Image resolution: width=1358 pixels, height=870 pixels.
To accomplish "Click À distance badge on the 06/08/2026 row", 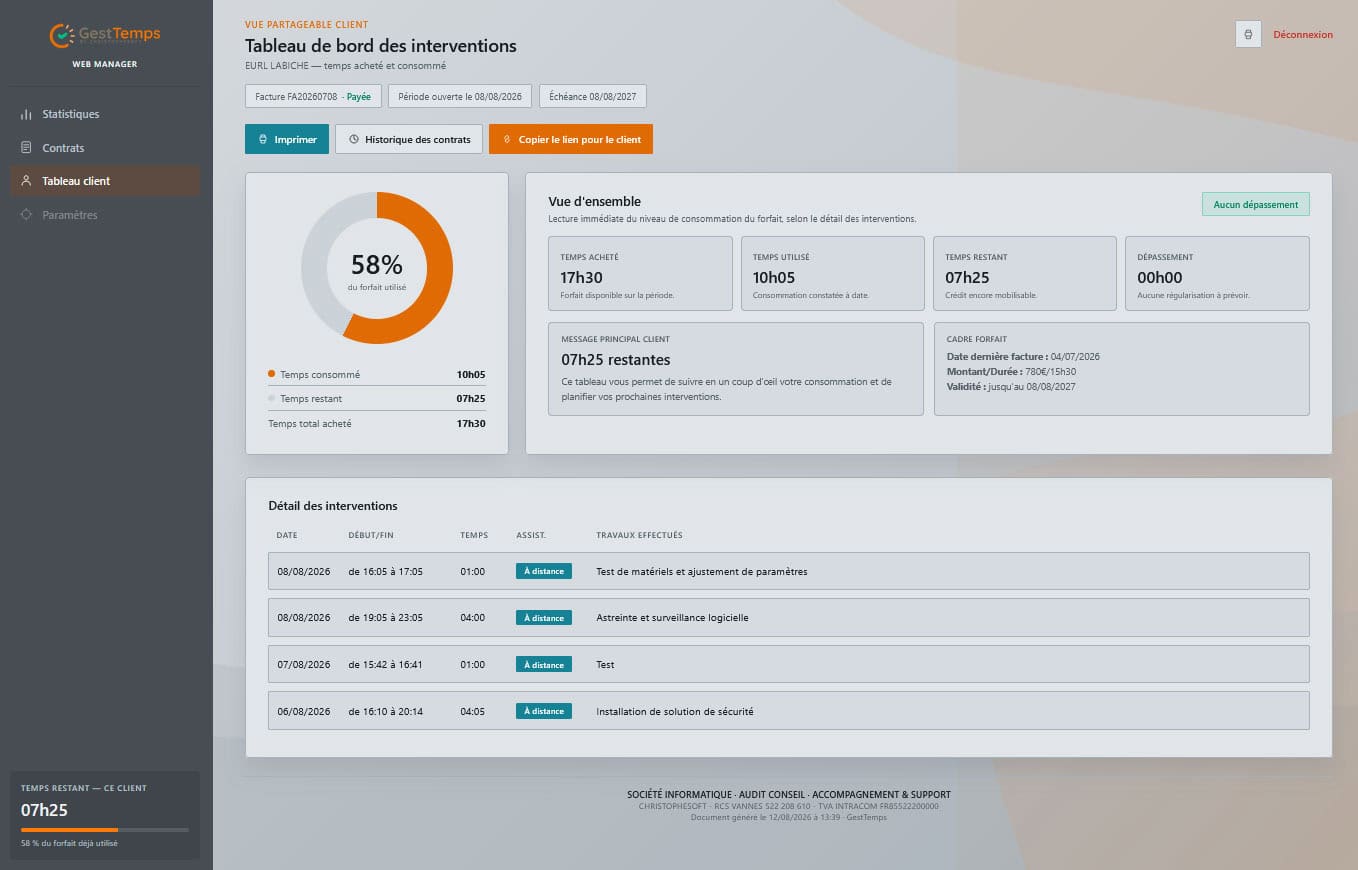I will [544, 711].
